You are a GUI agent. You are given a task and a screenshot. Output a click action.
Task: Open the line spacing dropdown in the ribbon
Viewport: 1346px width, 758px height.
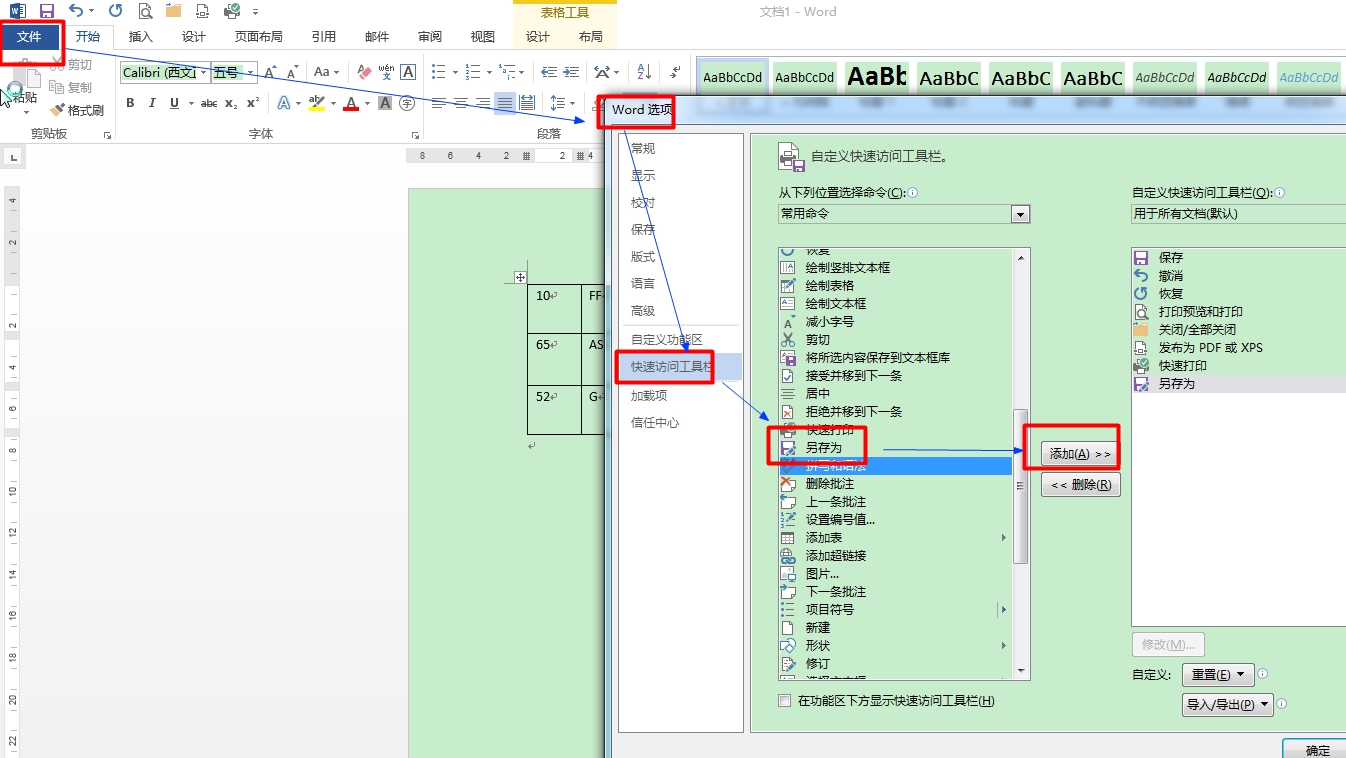[562, 103]
